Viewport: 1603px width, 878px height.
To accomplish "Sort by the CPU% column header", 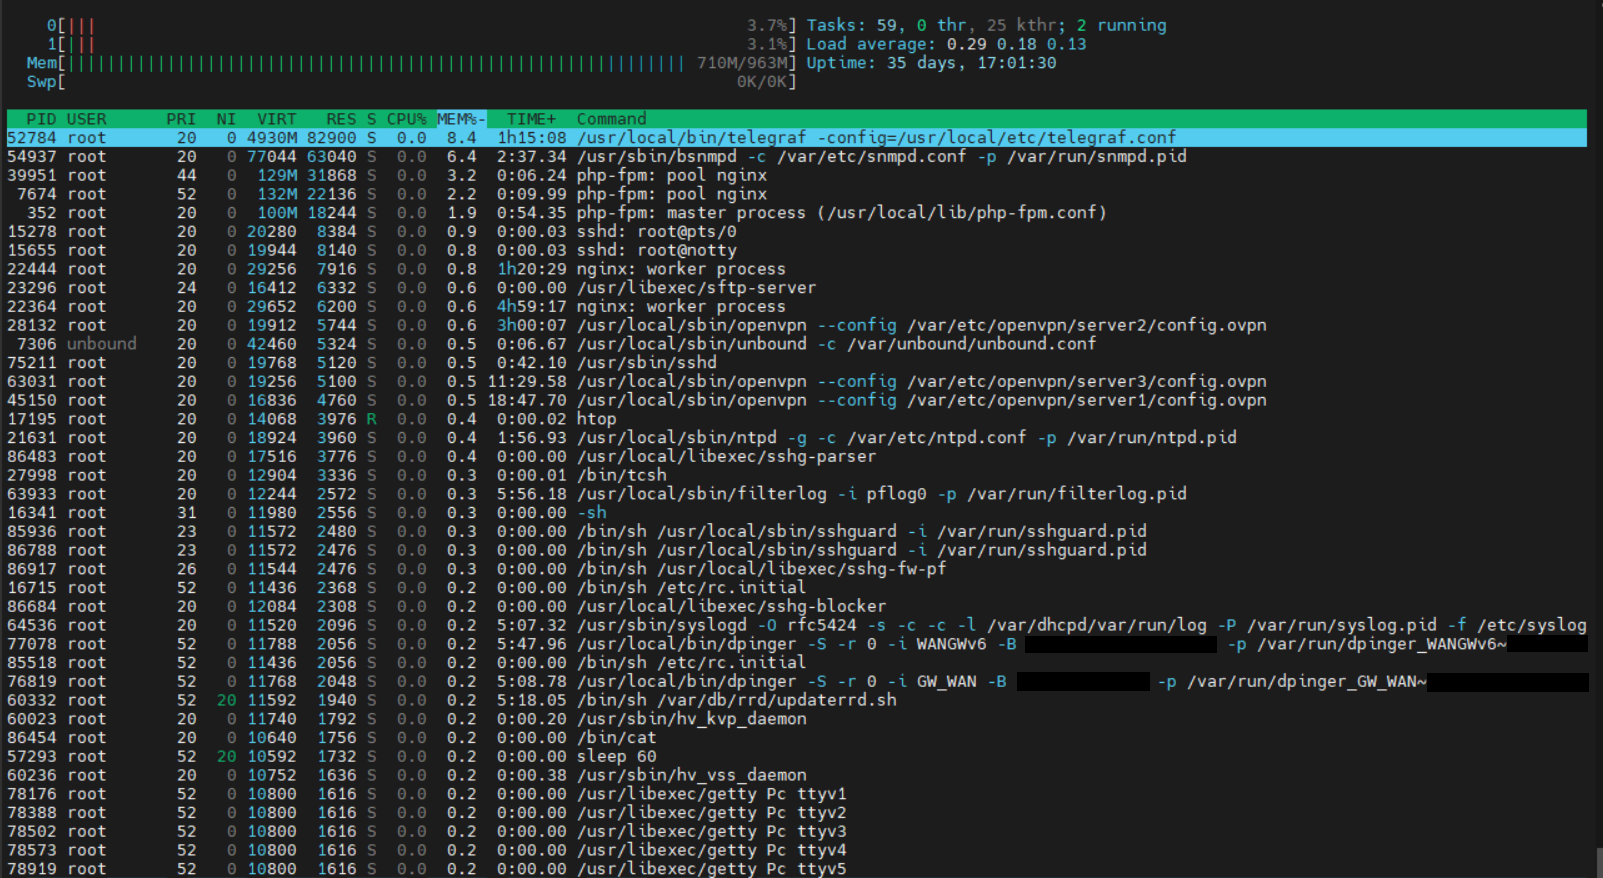I will pyautogui.click(x=406, y=119).
